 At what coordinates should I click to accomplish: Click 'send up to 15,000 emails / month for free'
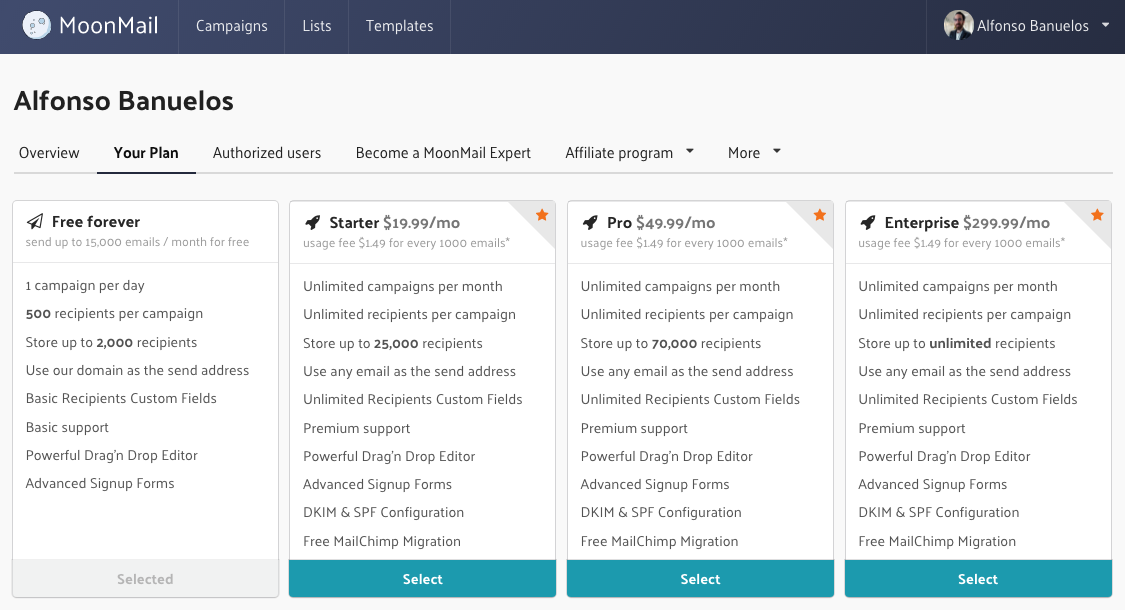click(x=137, y=242)
